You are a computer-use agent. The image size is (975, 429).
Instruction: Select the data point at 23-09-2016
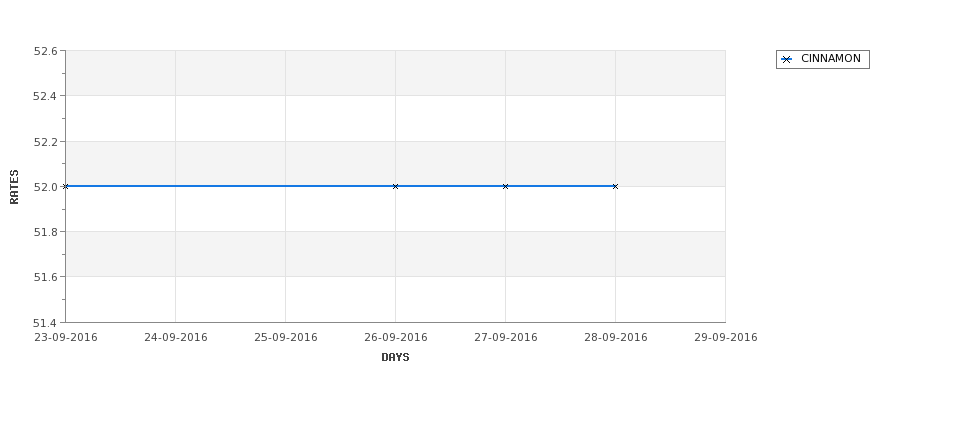tap(65, 187)
